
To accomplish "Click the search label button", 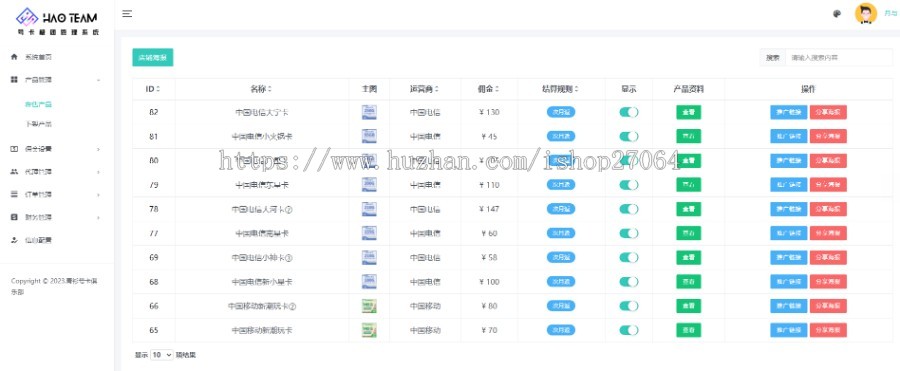I will tap(773, 57).
